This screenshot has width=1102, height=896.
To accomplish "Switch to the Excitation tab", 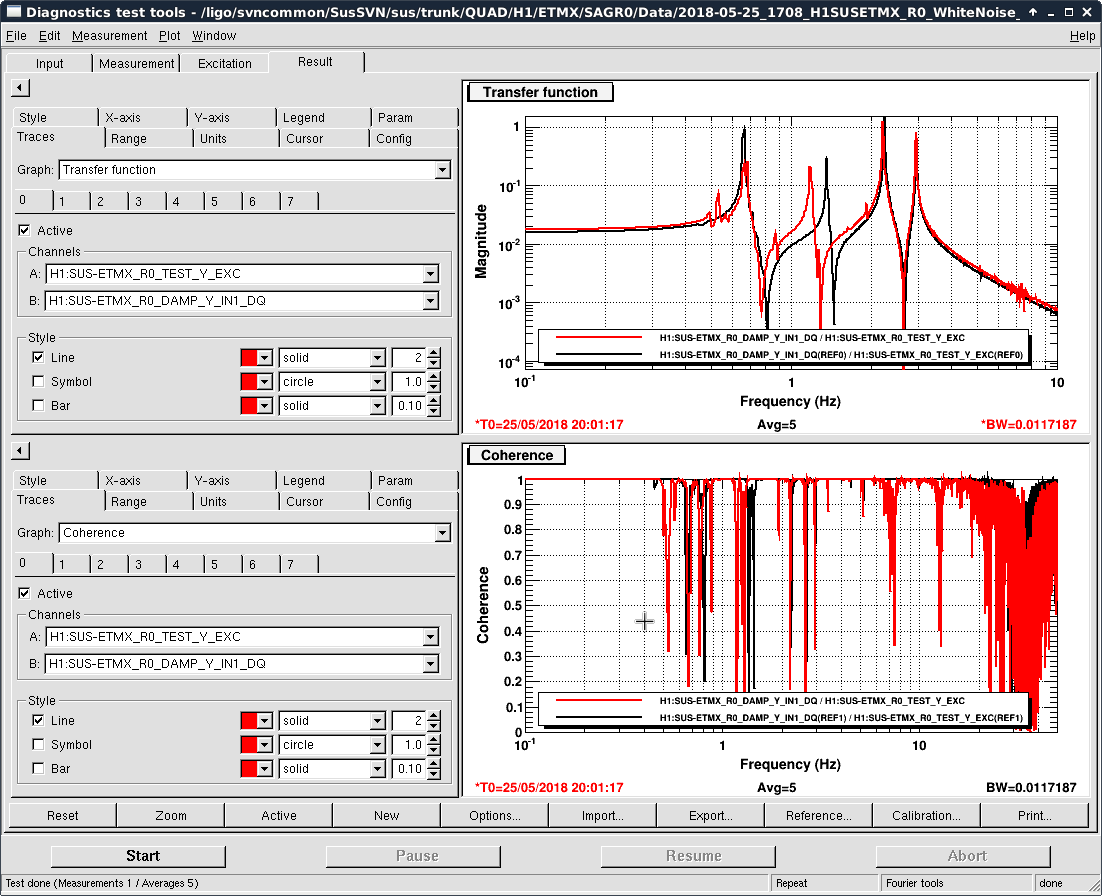I will click(x=225, y=63).
